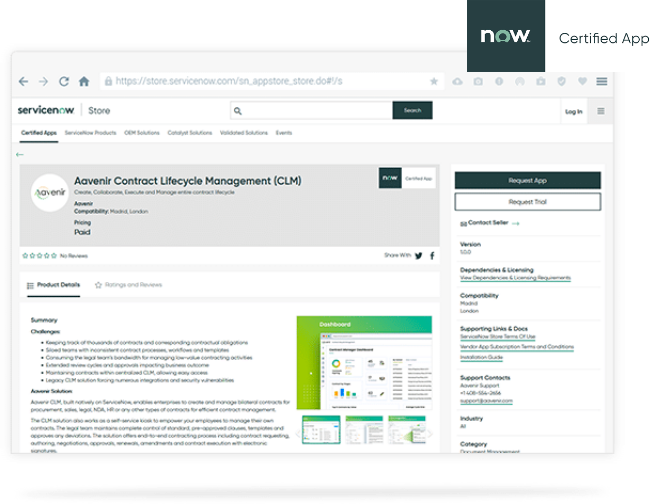Screen dimensions: 663x504
Task: Select the ServiceNow Products tab
Action: pyautogui.click(x=90, y=133)
